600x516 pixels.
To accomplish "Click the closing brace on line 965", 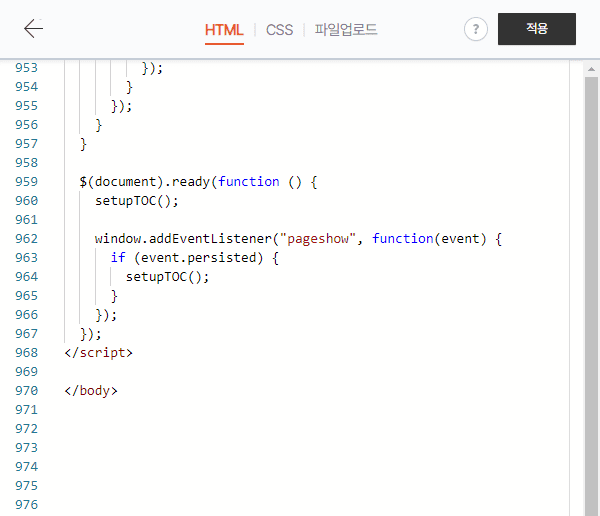I will tap(114, 296).
